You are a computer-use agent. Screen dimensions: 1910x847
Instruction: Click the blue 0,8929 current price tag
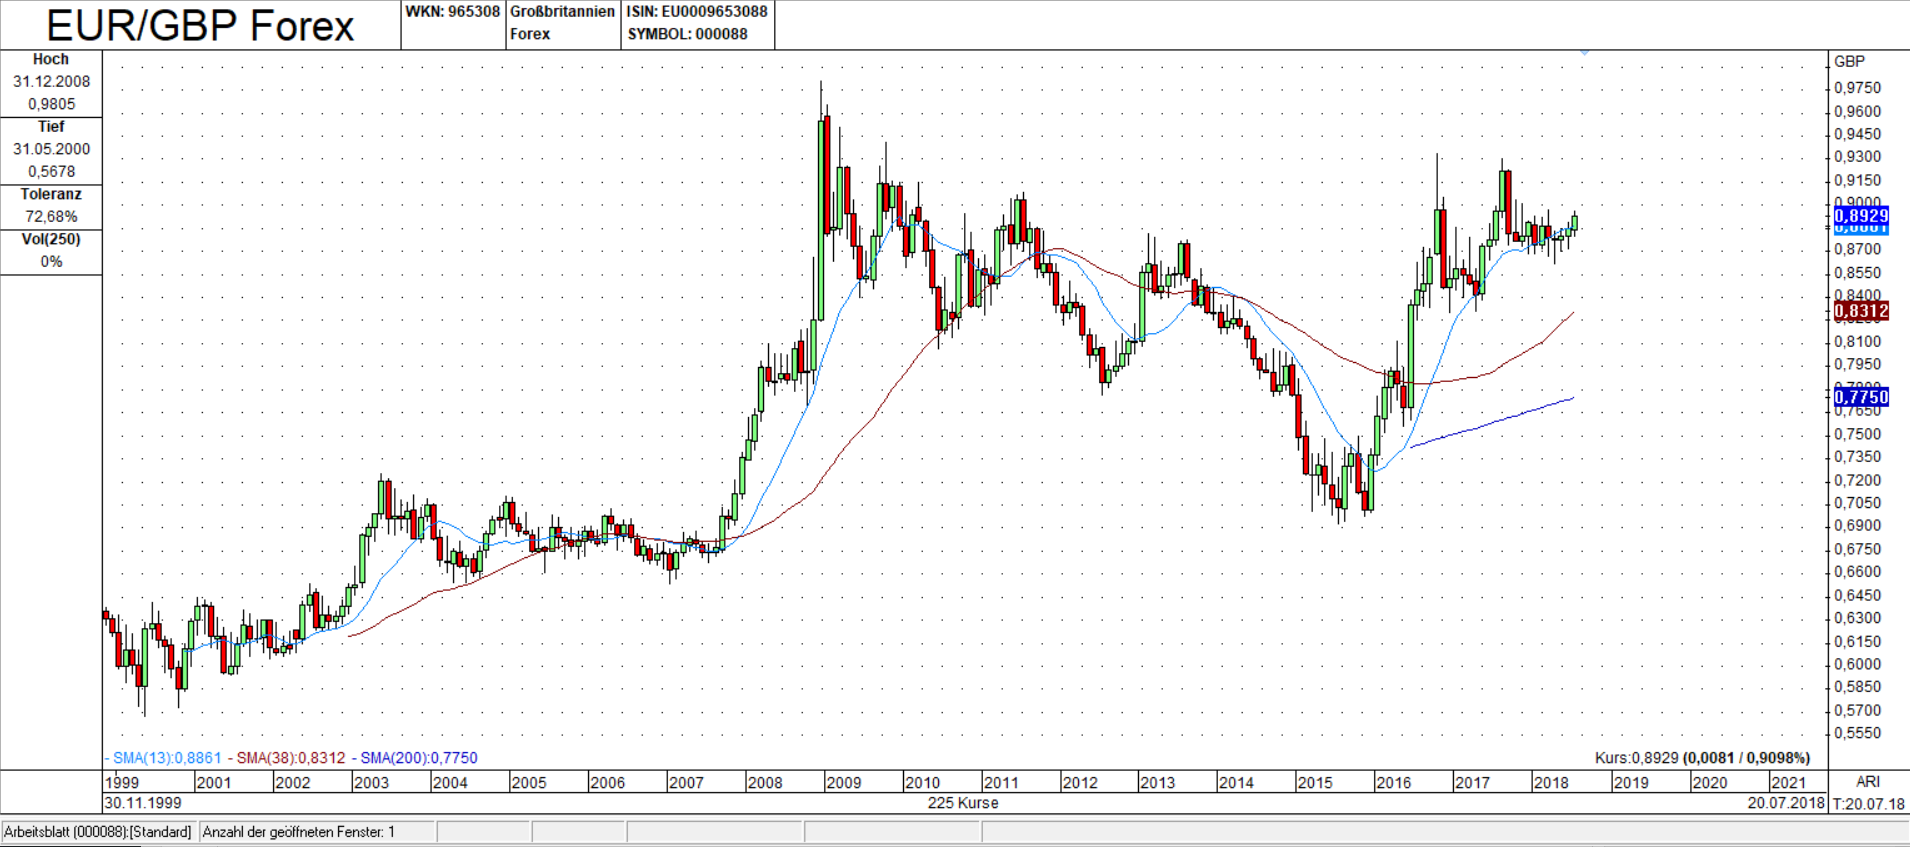(1861, 216)
